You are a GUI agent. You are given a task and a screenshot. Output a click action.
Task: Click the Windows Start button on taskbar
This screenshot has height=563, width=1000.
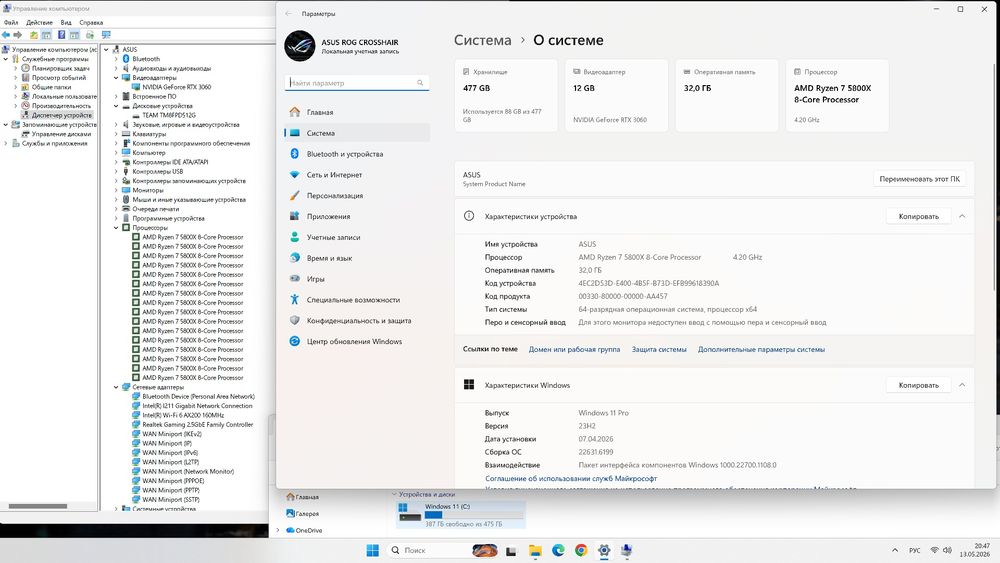pos(372,550)
